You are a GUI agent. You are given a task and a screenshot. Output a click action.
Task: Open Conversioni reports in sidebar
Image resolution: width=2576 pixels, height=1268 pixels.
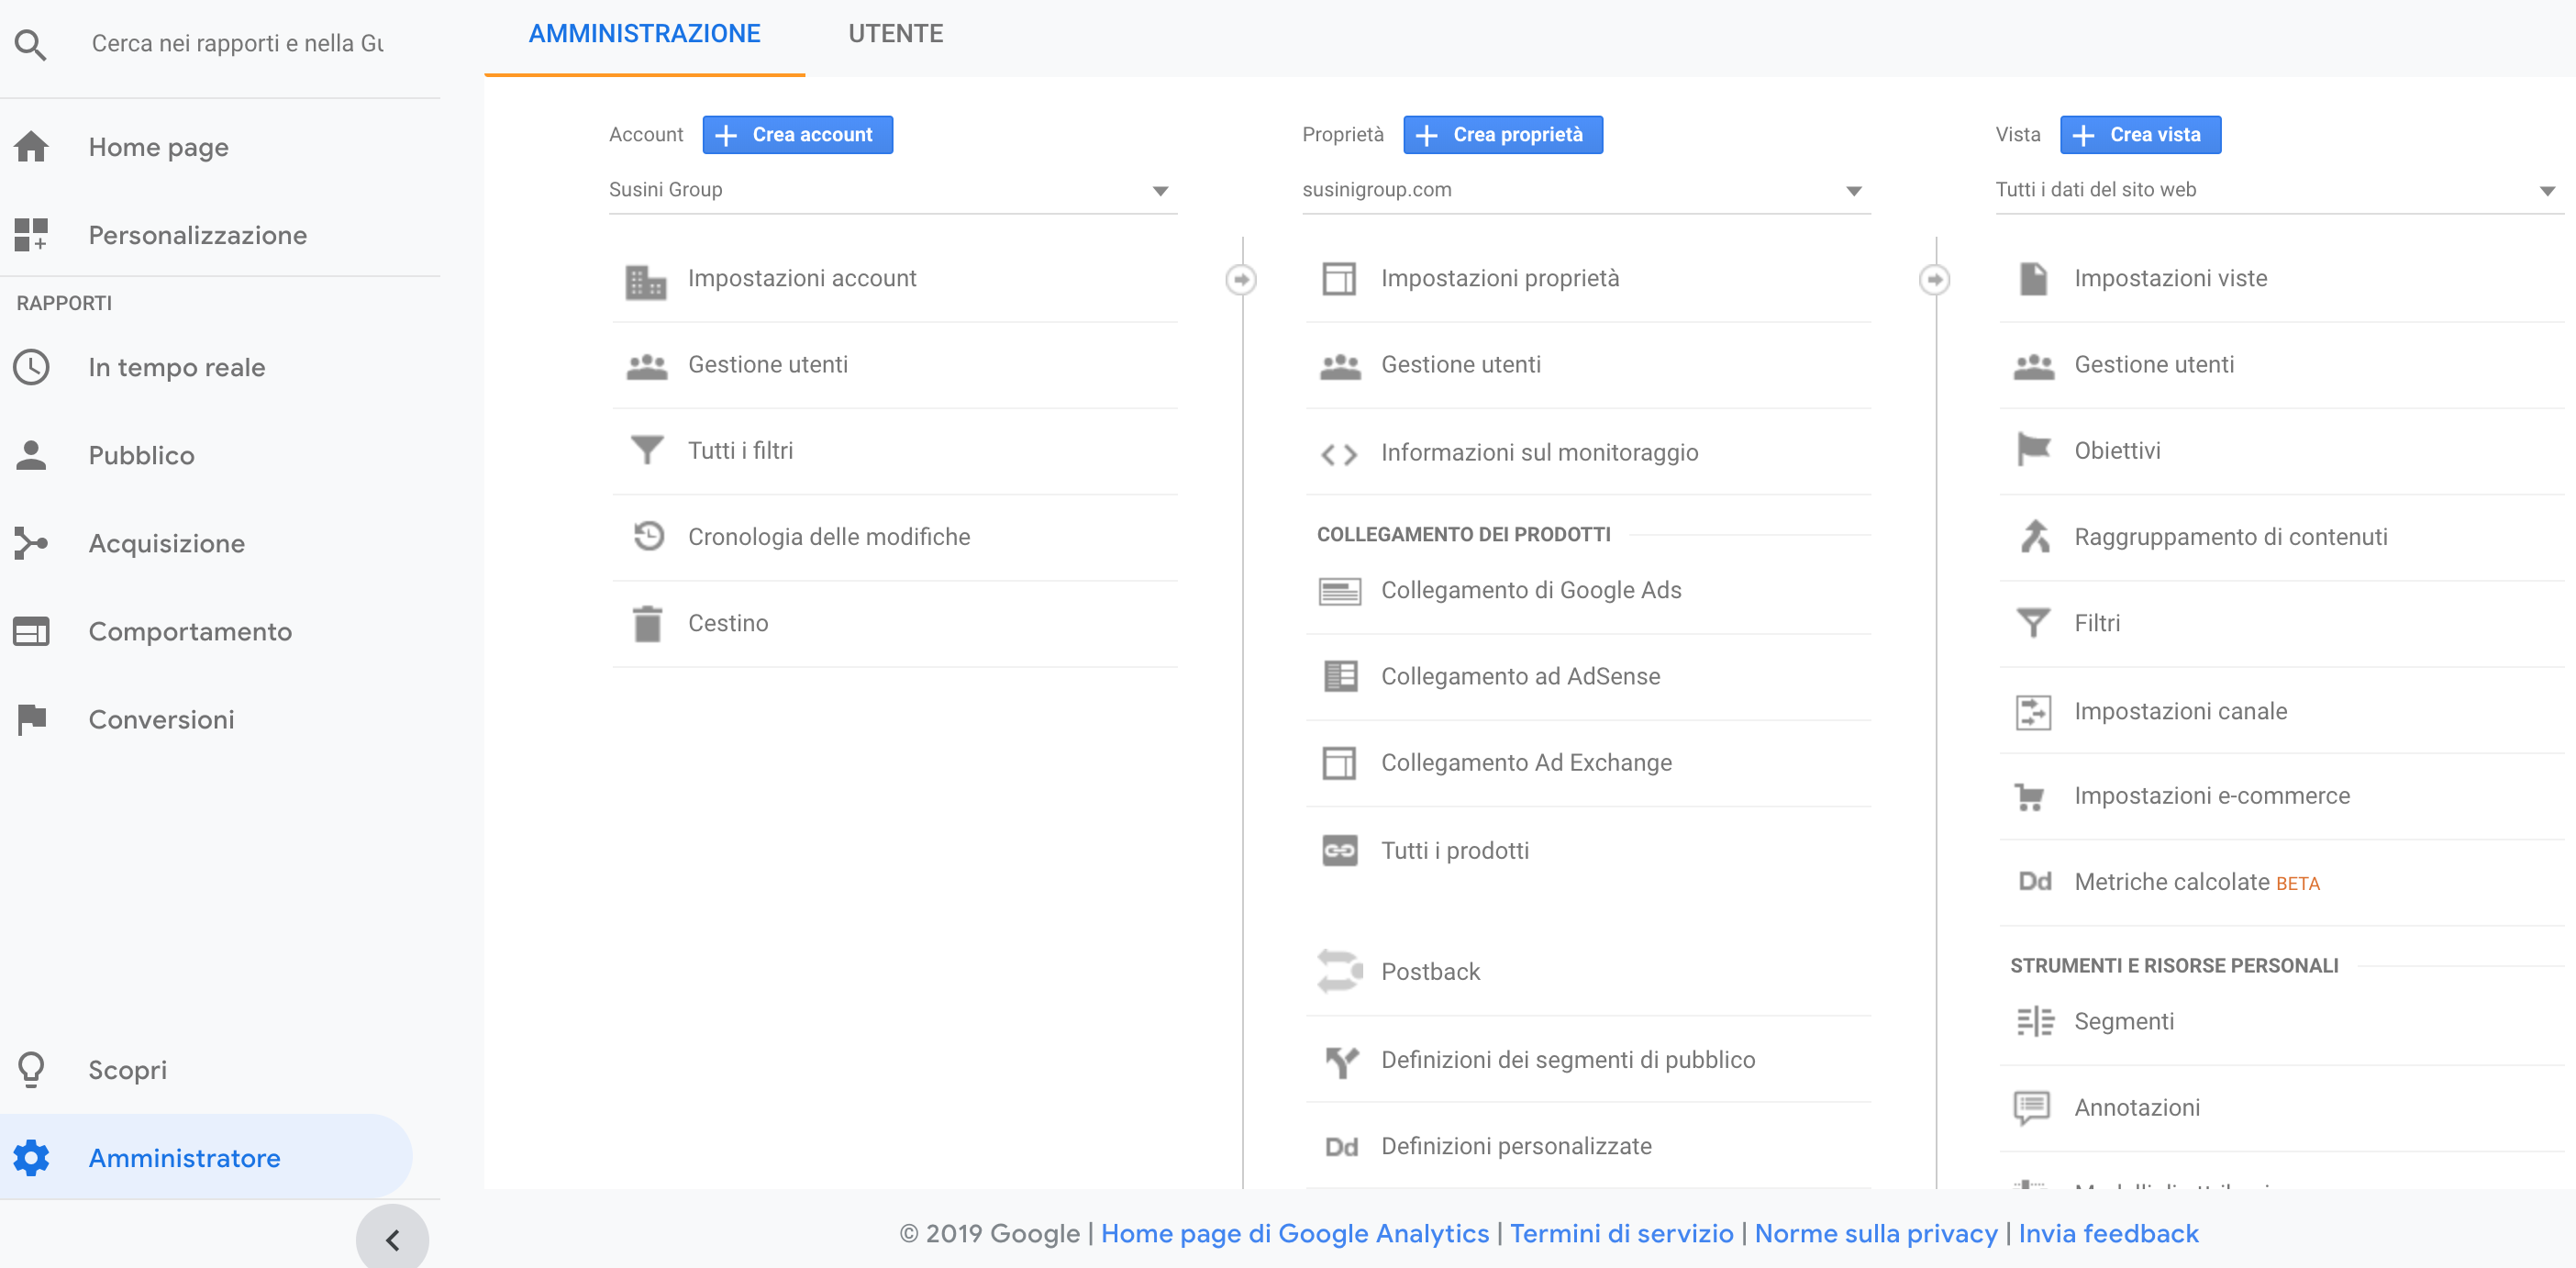point(161,719)
